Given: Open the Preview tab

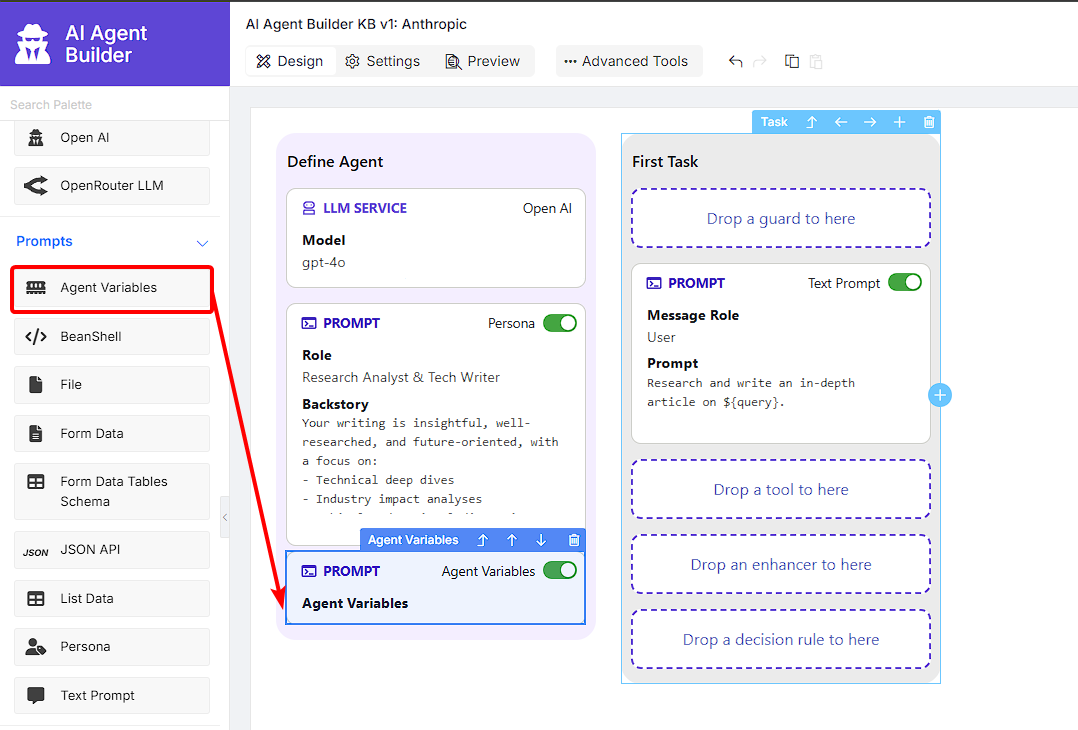Looking at the screenshot, I should pos(483,61).
